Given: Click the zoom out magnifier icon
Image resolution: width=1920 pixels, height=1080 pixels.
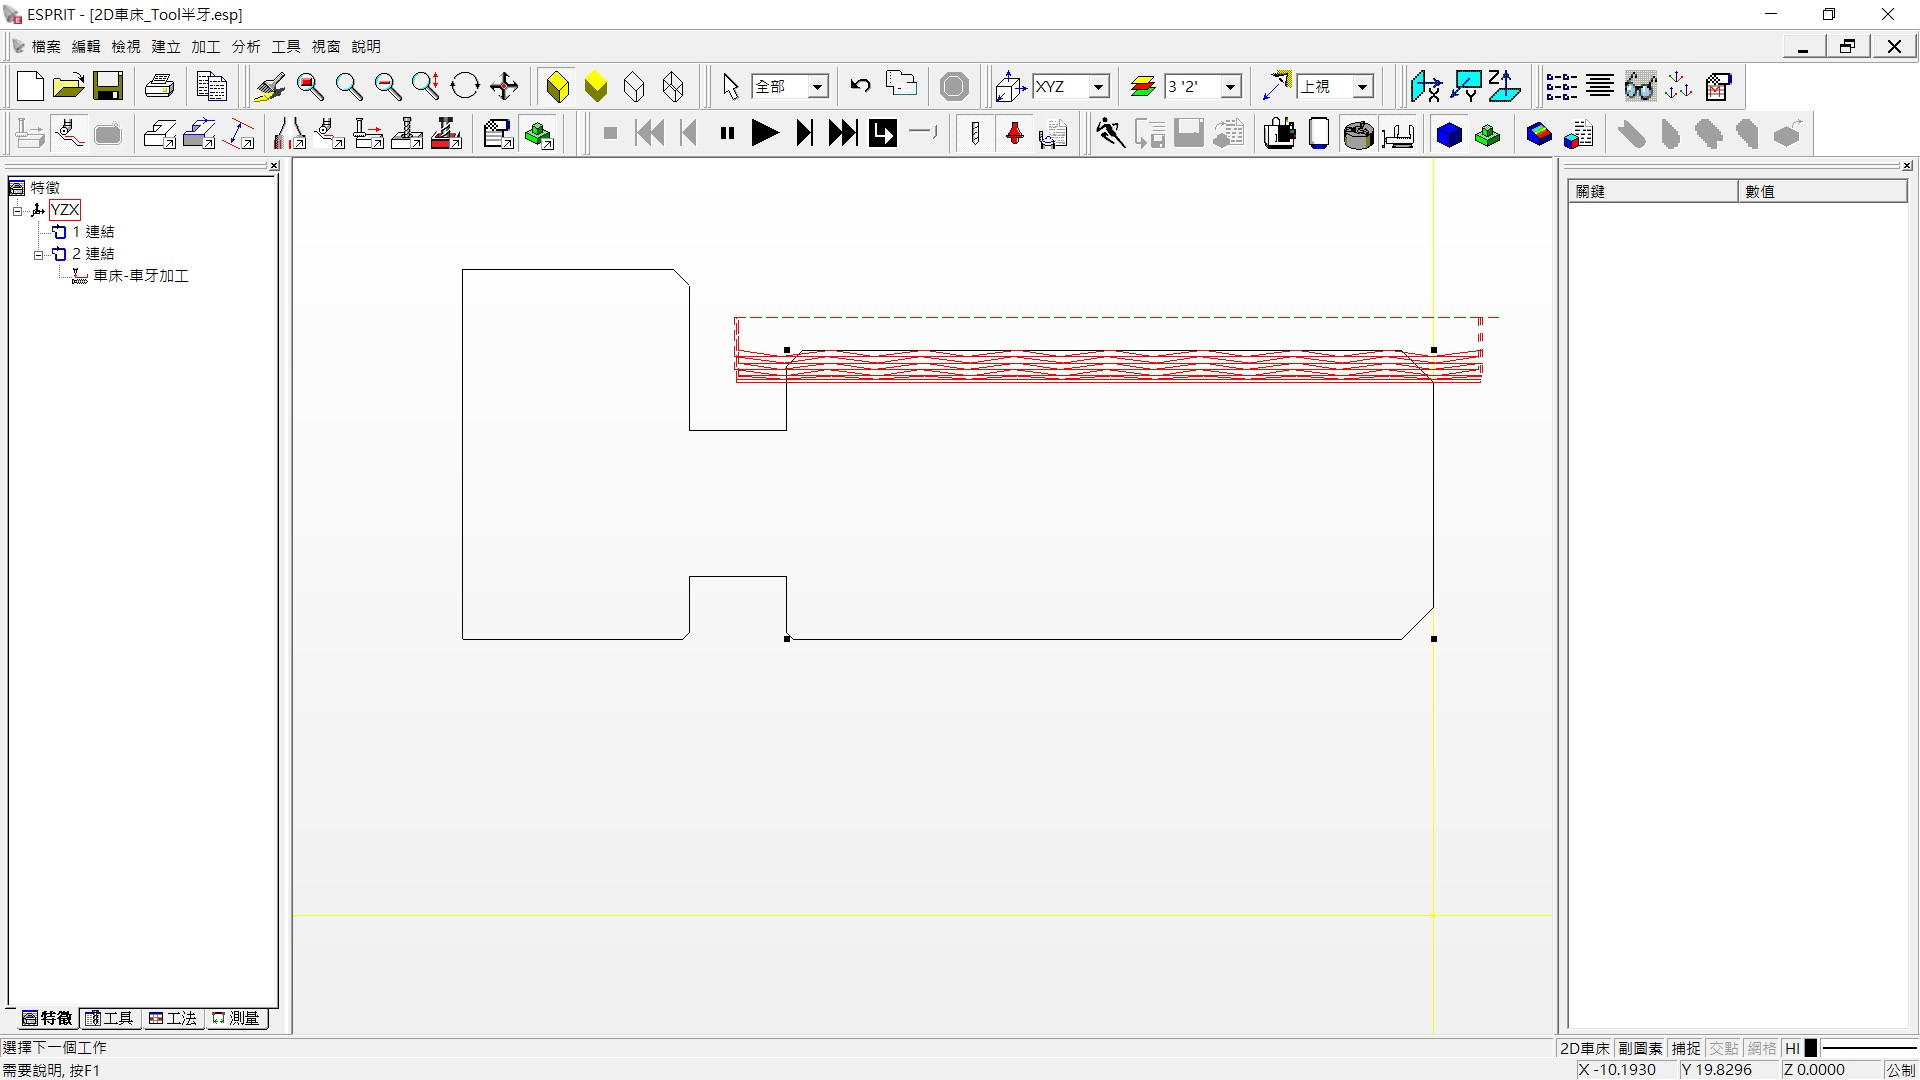Looking at the screenshot, I should 387,86.
